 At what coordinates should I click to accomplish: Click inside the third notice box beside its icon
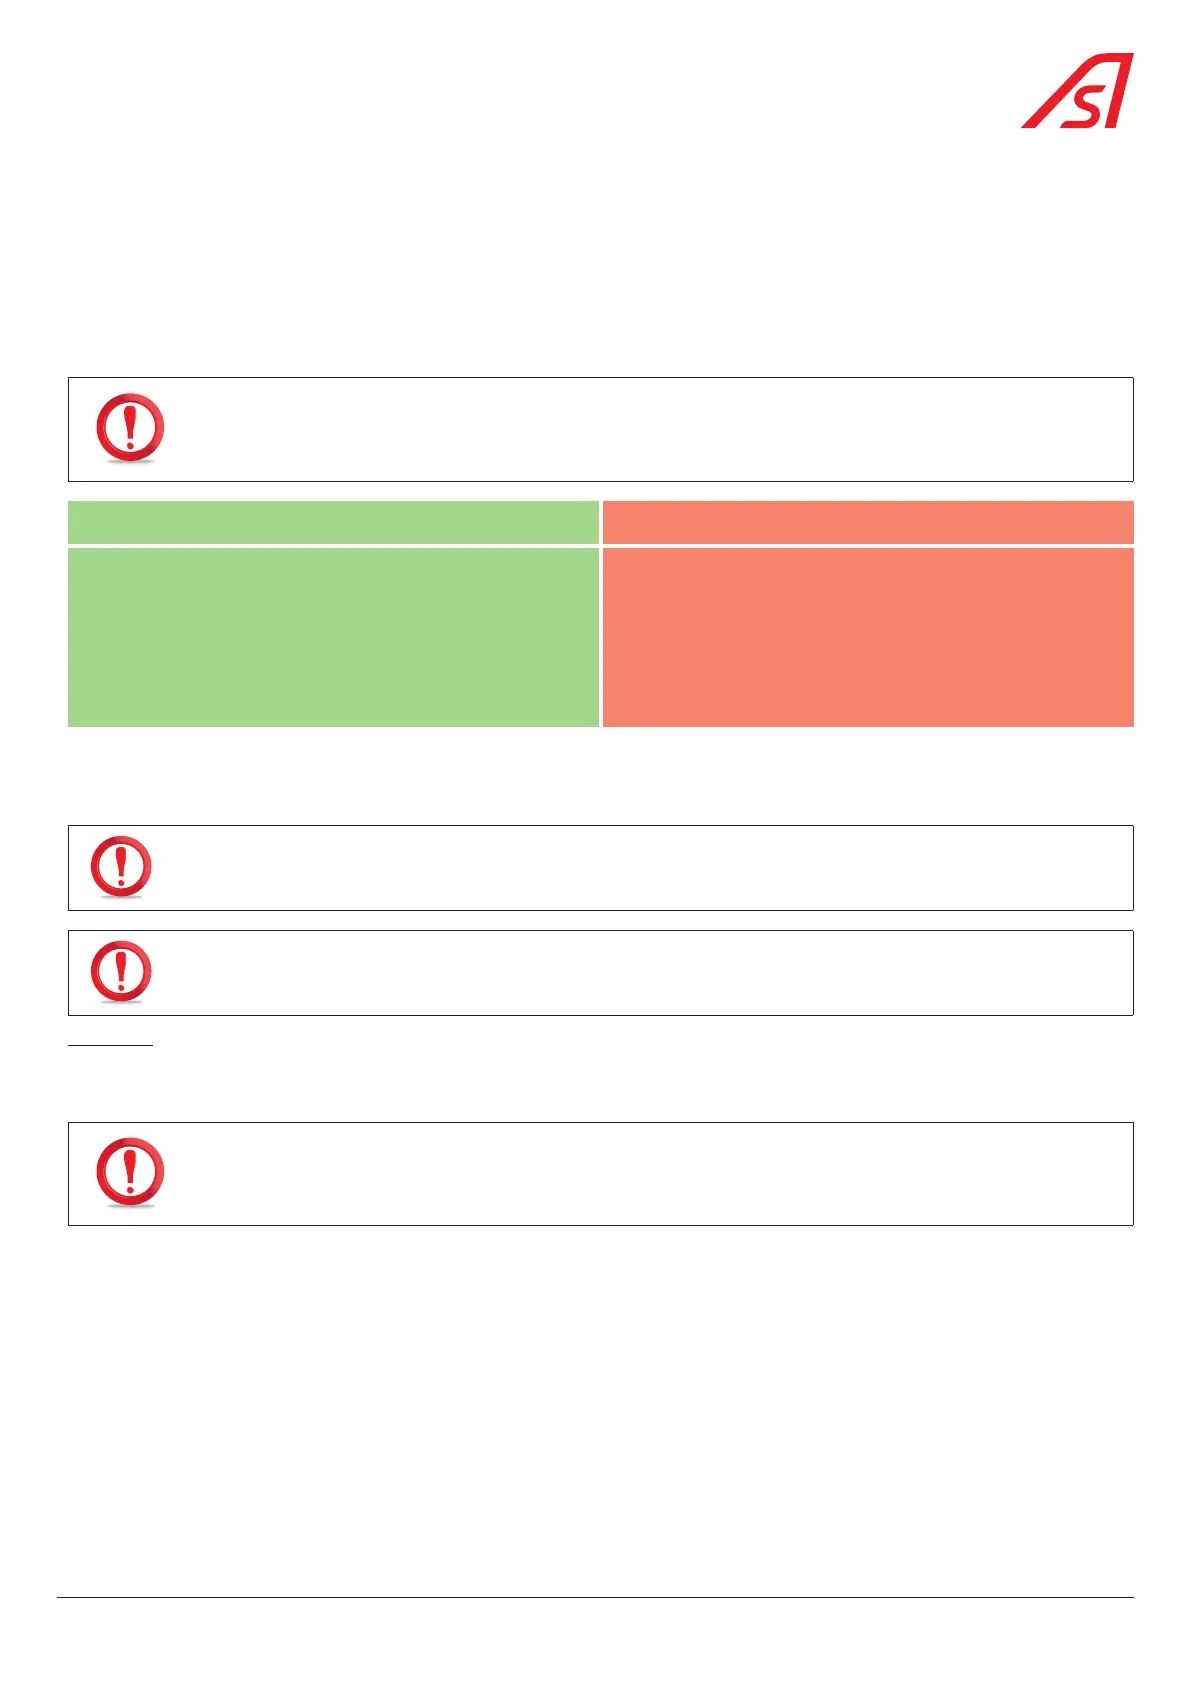tap(640, 972)
